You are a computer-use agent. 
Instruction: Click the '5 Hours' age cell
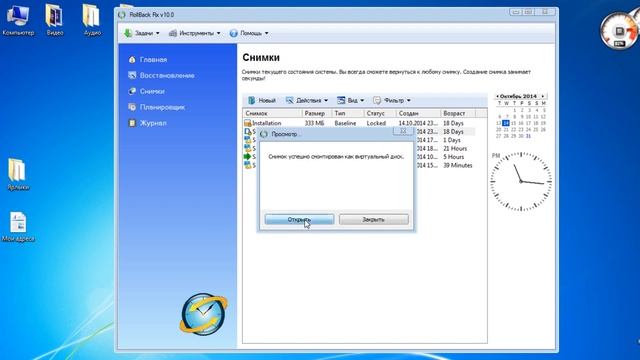(453, 157)
